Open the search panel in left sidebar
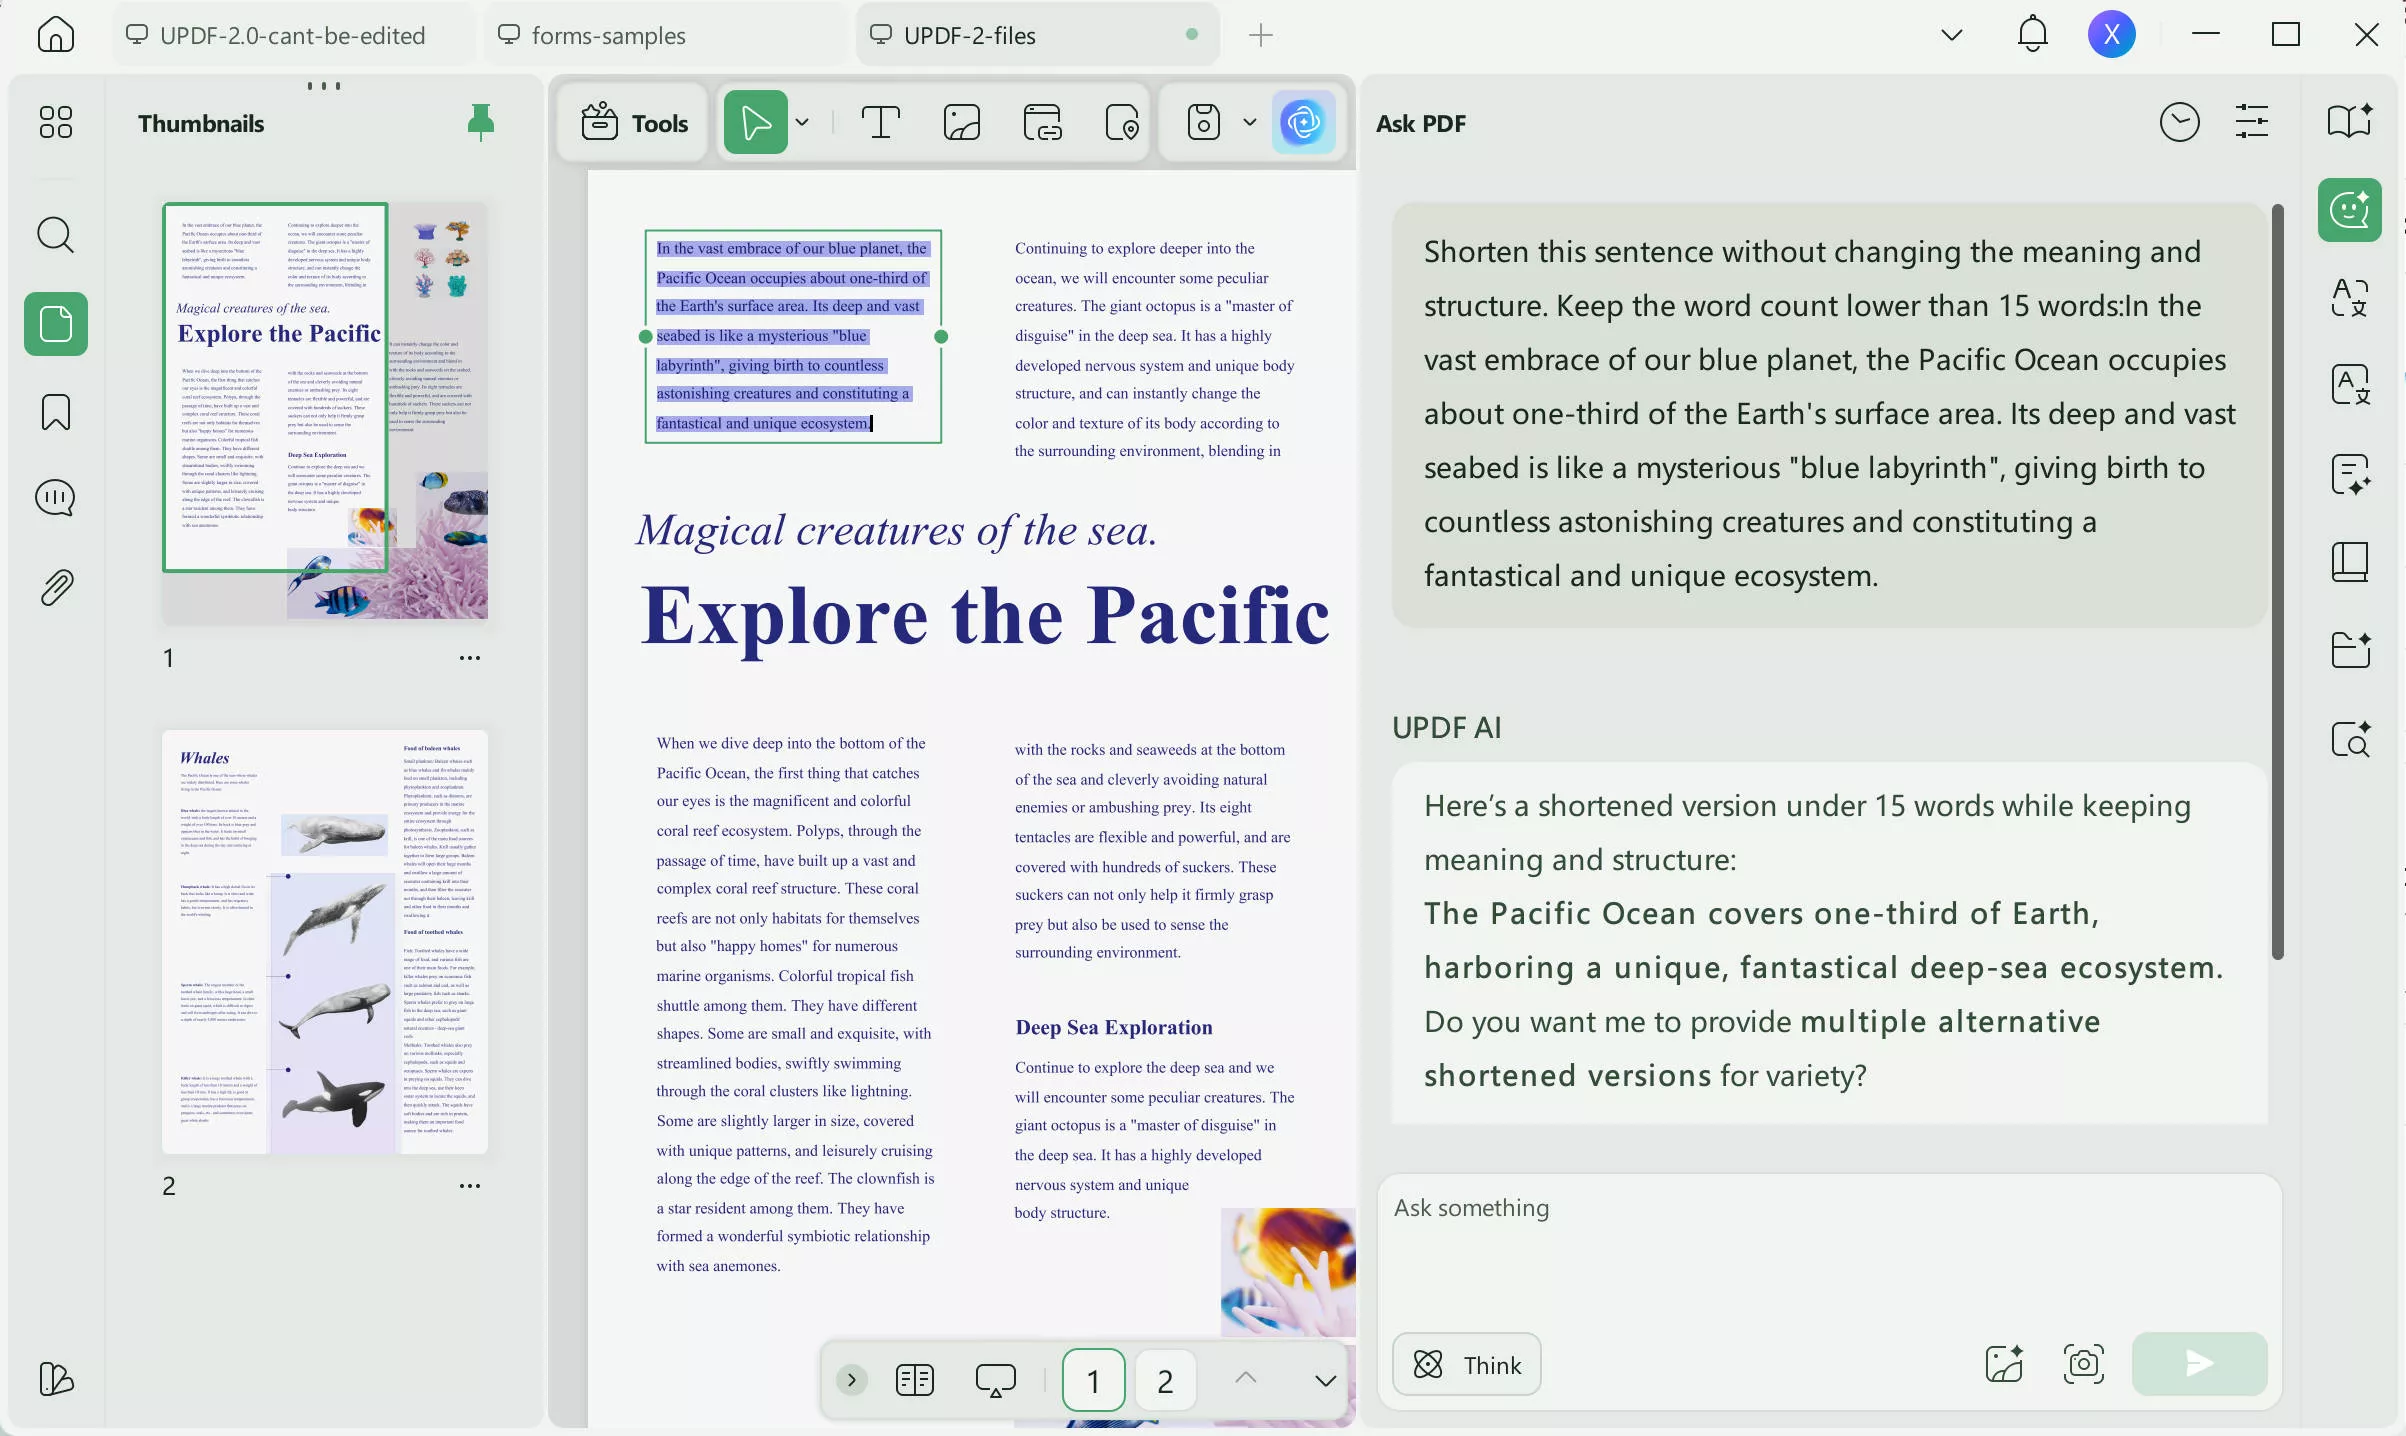 [x=55, y=235]
